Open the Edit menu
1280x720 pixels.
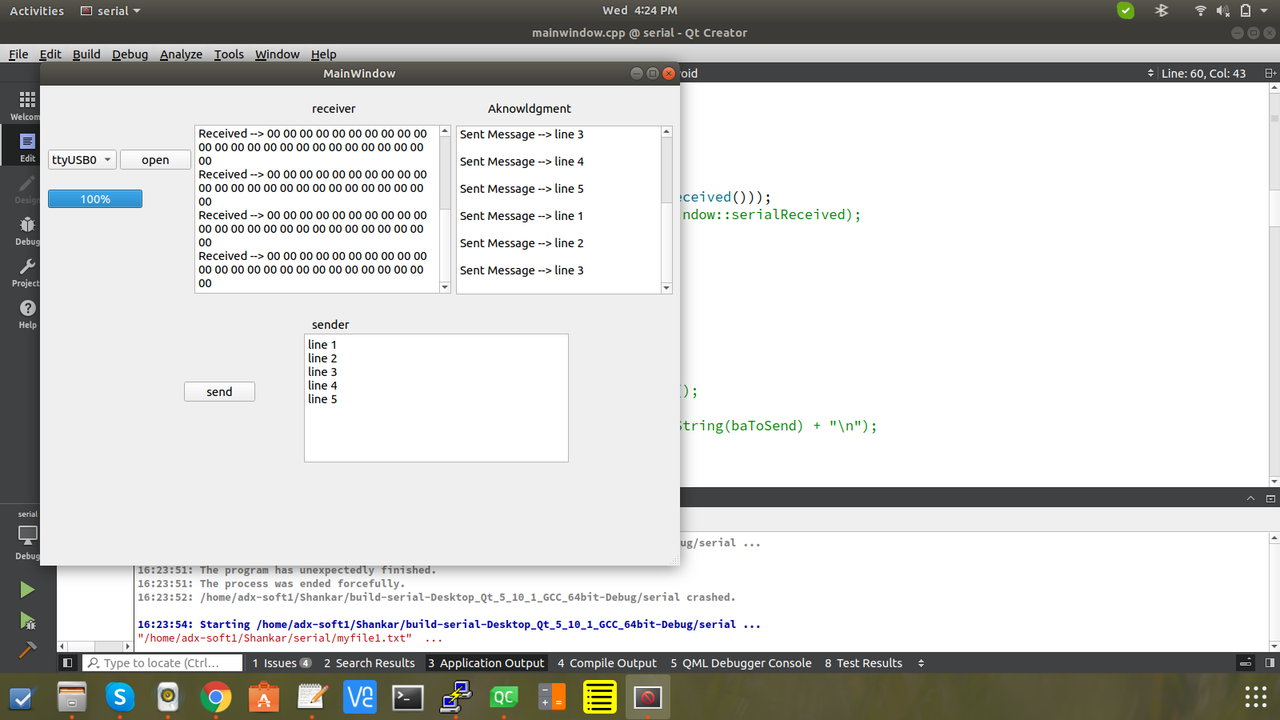50,54
